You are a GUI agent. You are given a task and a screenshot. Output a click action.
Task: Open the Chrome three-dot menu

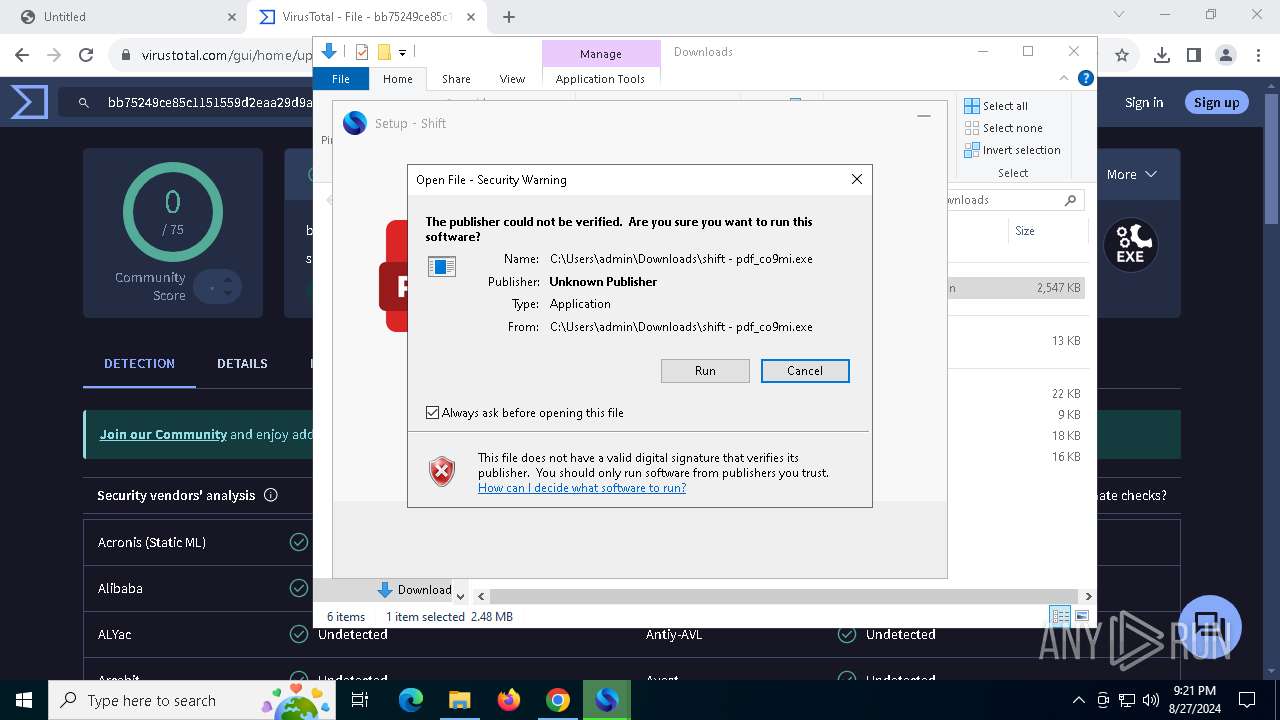(1258, 55)
